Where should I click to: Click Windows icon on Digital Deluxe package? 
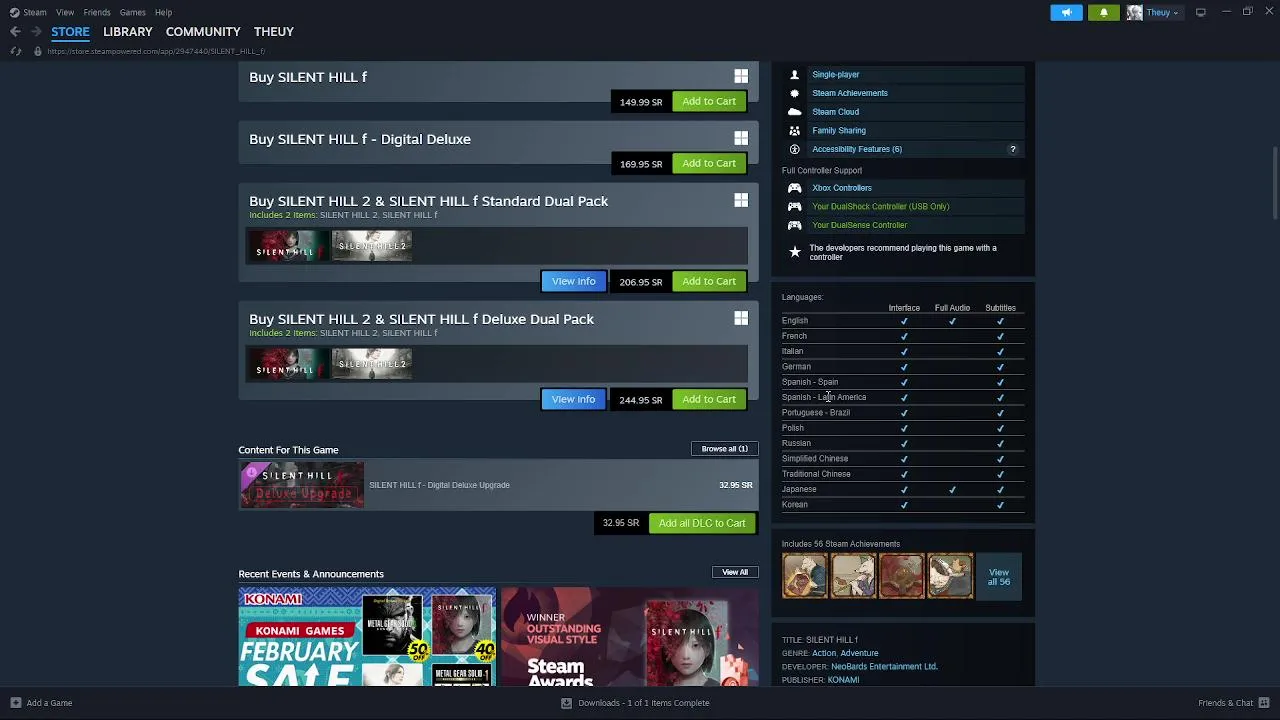pyautogui.click(x=741, y=139)
